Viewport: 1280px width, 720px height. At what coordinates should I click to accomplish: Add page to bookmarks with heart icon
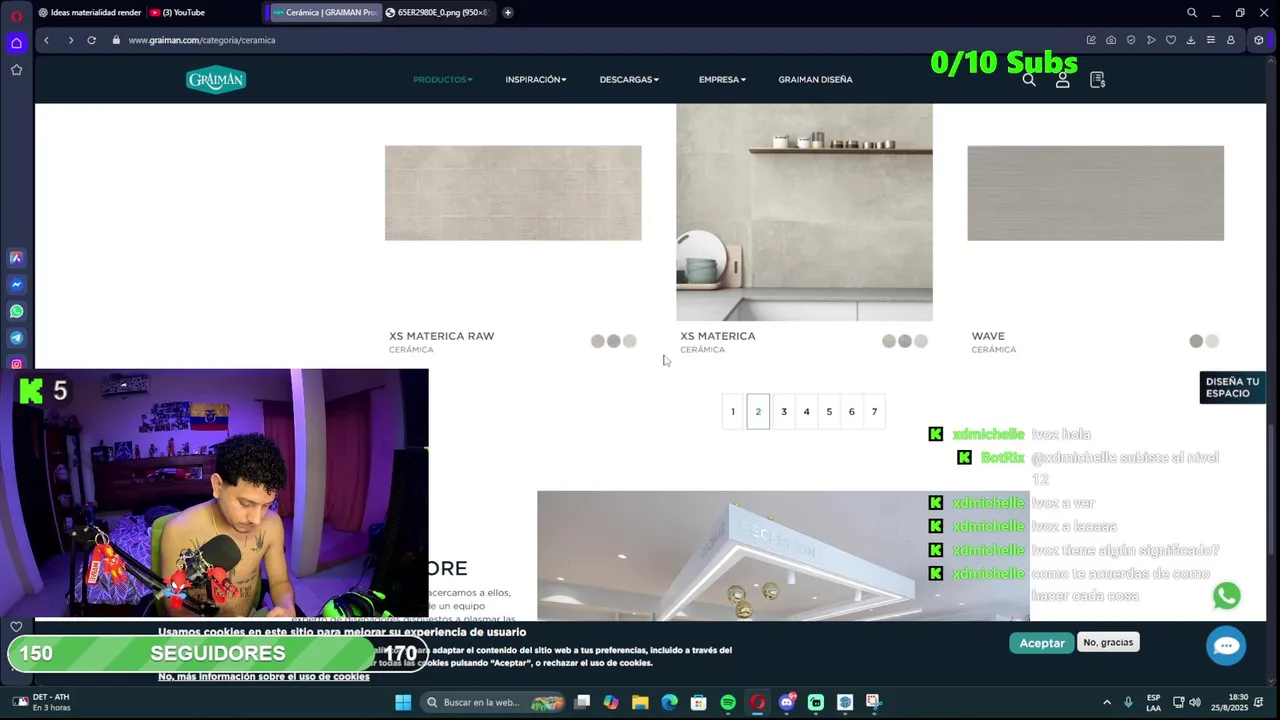click(x=1171, y=40)
